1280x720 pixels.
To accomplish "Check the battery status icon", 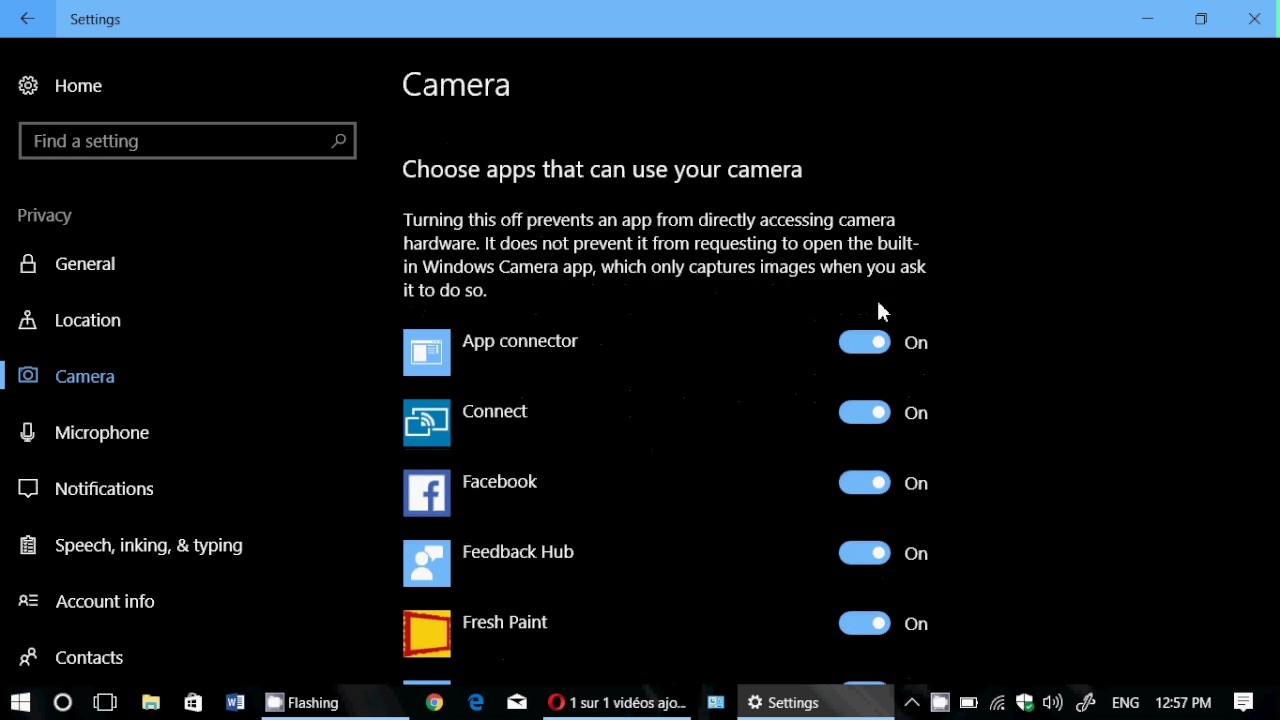I will (969, 702).
